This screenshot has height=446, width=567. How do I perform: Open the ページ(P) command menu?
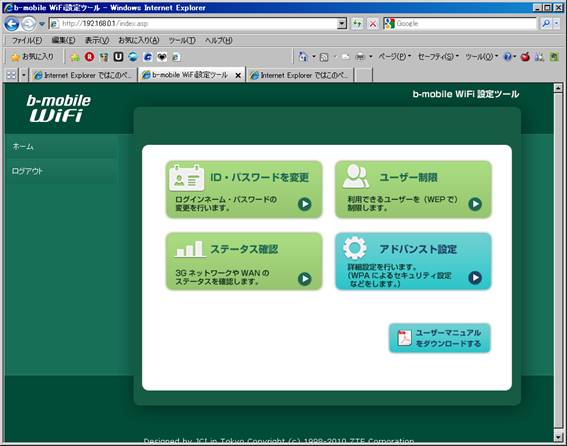[395, 57]
